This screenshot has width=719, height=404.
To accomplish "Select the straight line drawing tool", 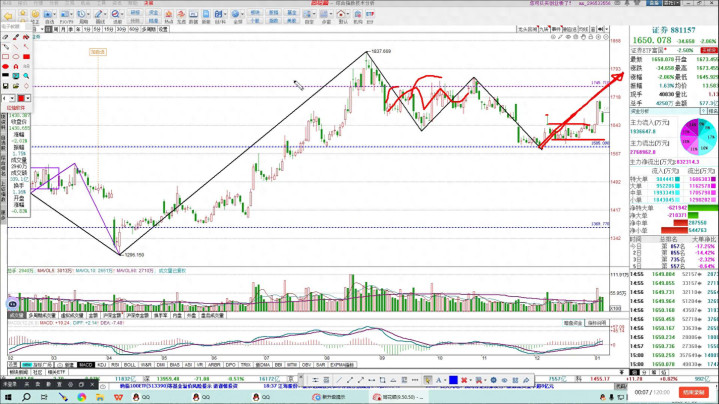I will click(x=16, y=47).
